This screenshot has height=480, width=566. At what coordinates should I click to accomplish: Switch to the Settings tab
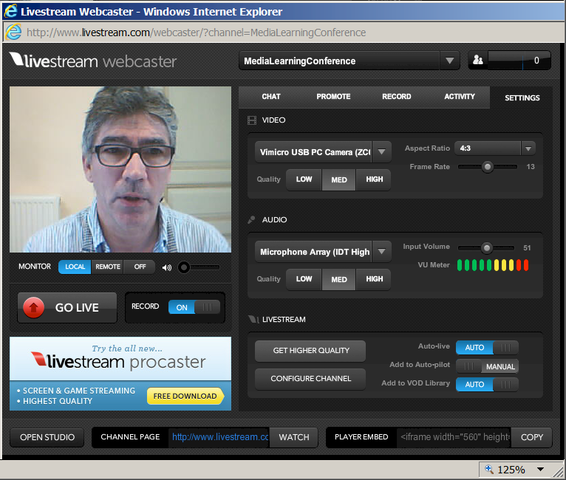(522, 98)
